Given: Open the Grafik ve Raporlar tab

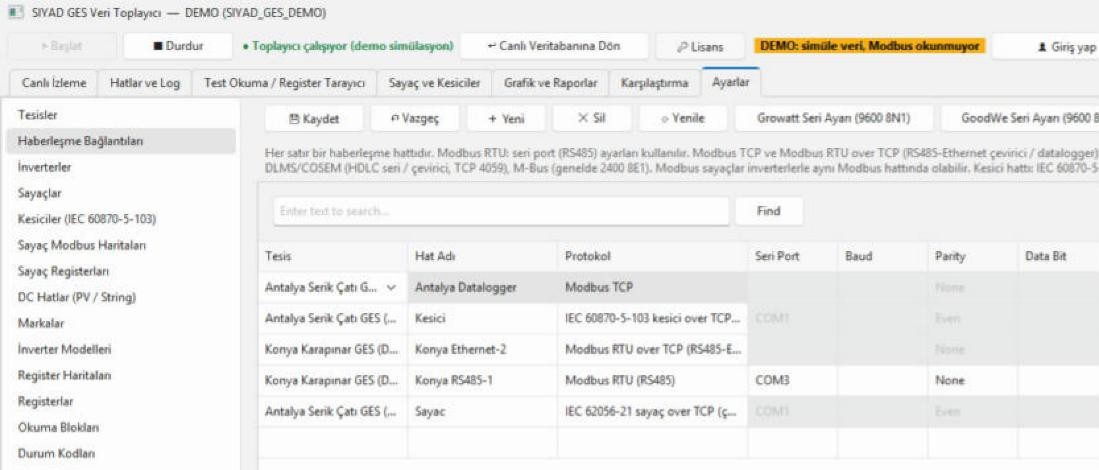Looking at the screenshot, I should 550,83.
